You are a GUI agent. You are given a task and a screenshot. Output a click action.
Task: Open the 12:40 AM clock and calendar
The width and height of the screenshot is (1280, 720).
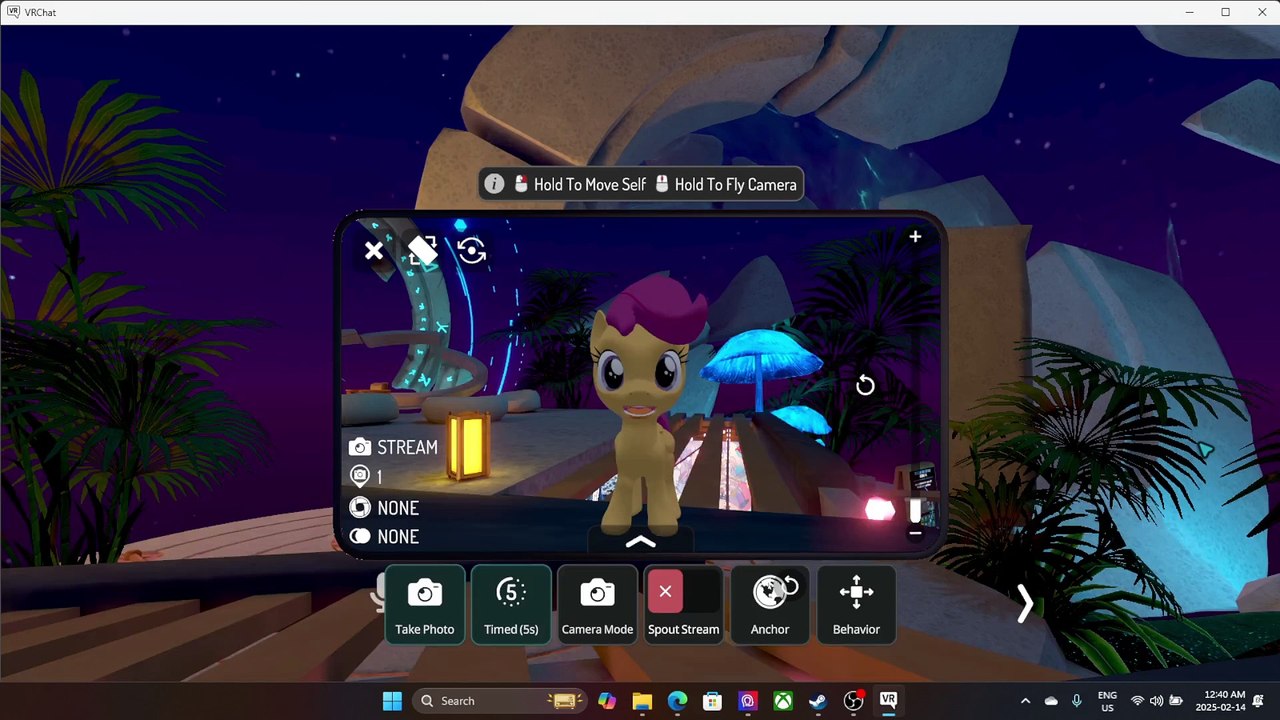[1220, 701]
